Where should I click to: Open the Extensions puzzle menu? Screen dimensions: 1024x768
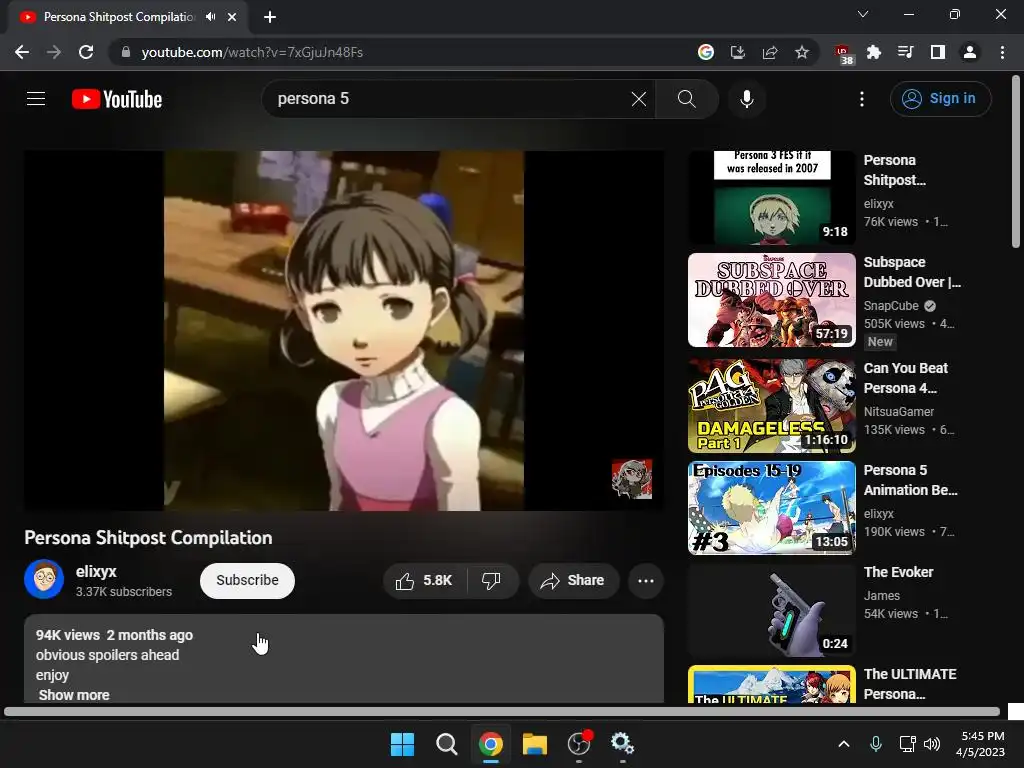pos(874,52)
